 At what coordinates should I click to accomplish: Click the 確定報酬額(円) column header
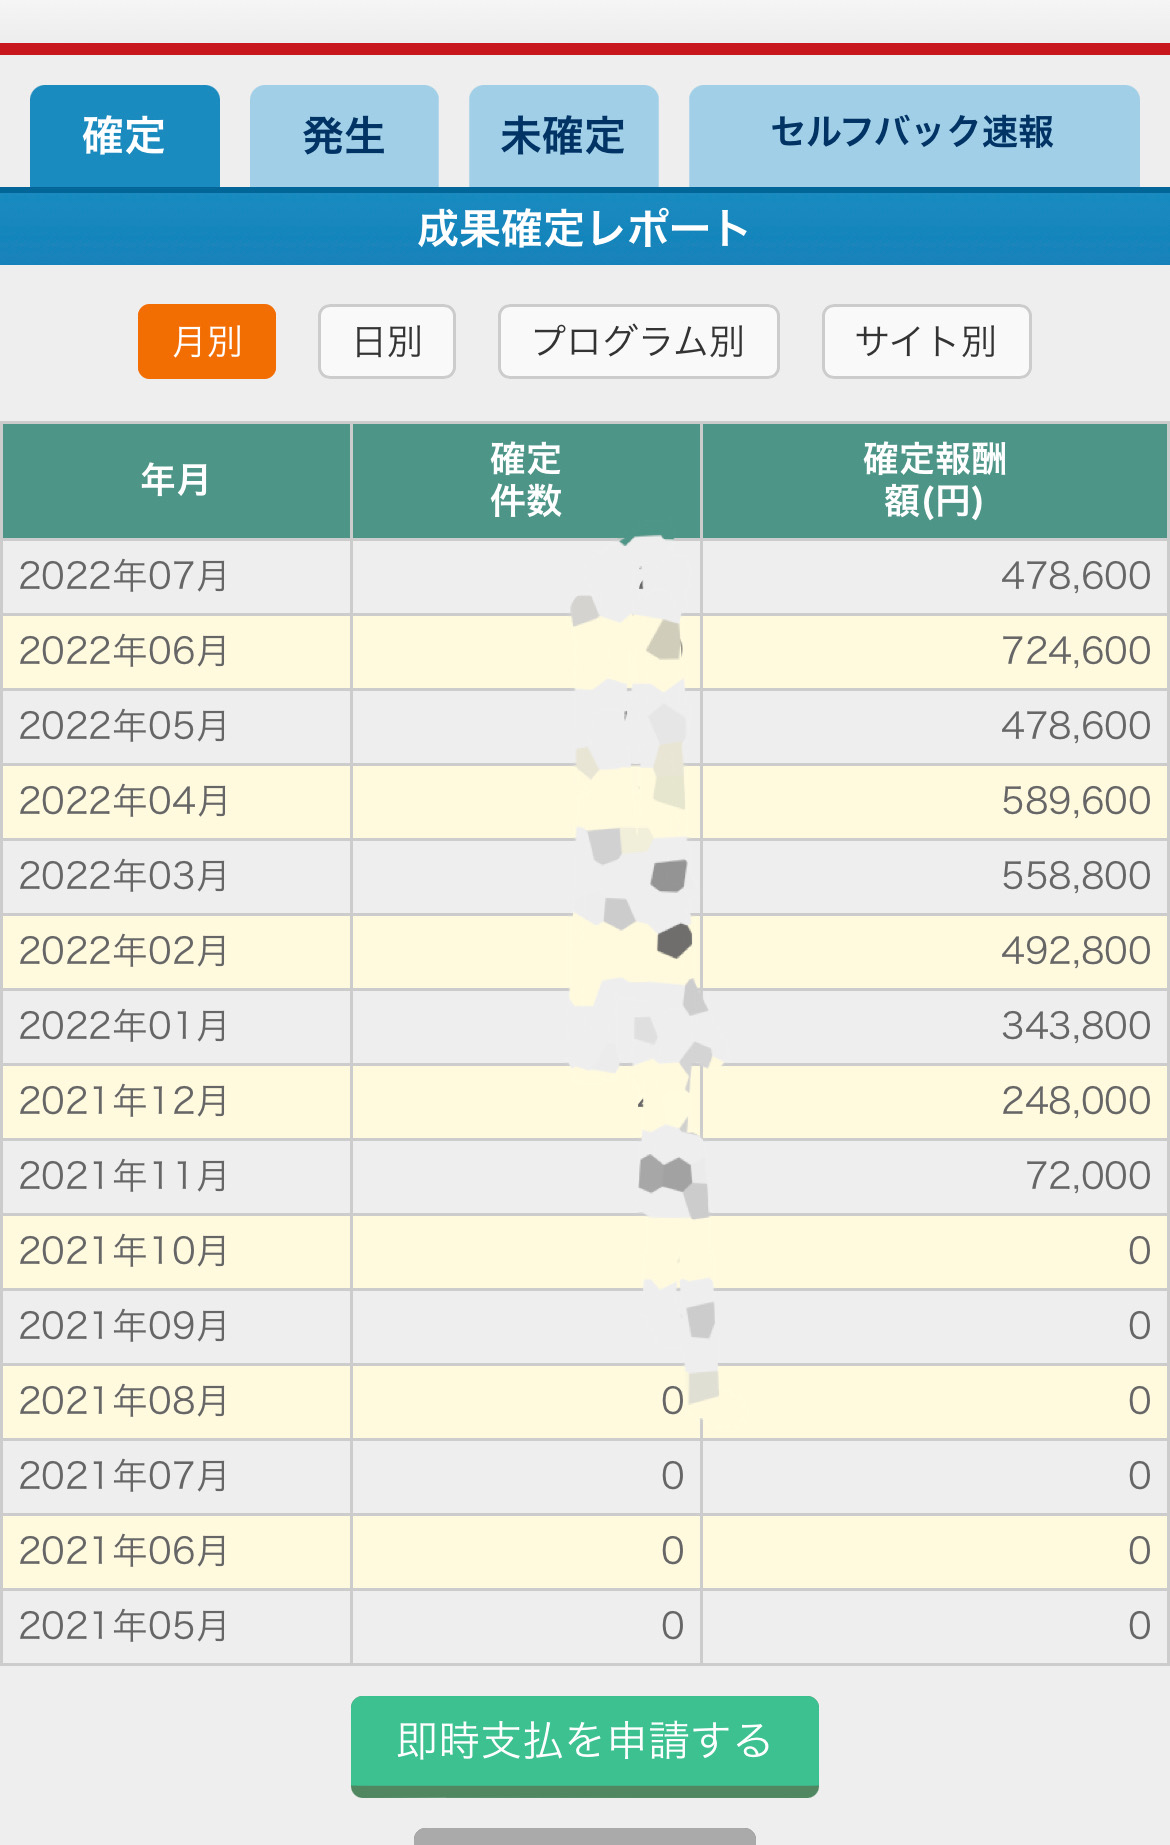(934, 481)
